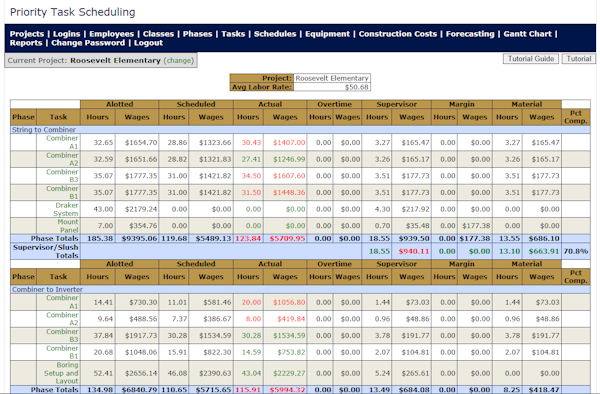Navigate to Construction Costs
Image resolution: width=600 pixels, height=394 pixels.
pyautogui.click(x=398, y=34)
